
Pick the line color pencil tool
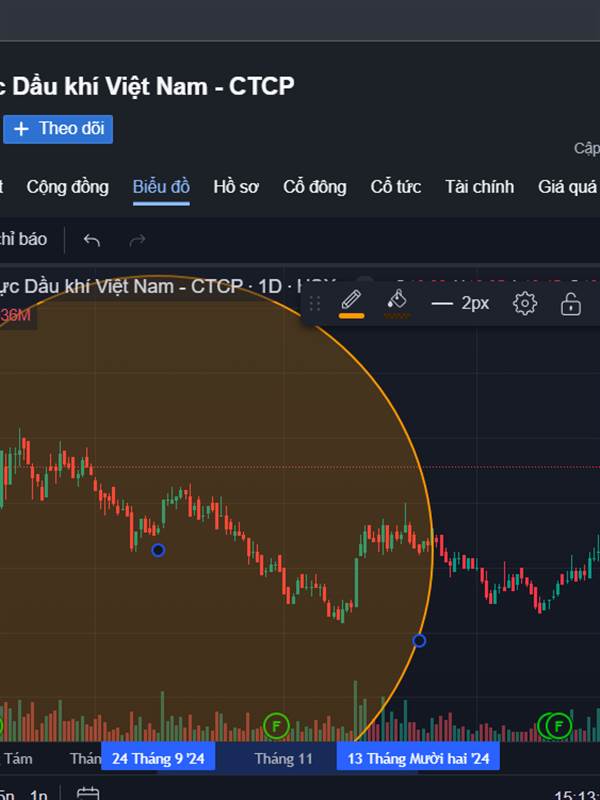(351, 303)
